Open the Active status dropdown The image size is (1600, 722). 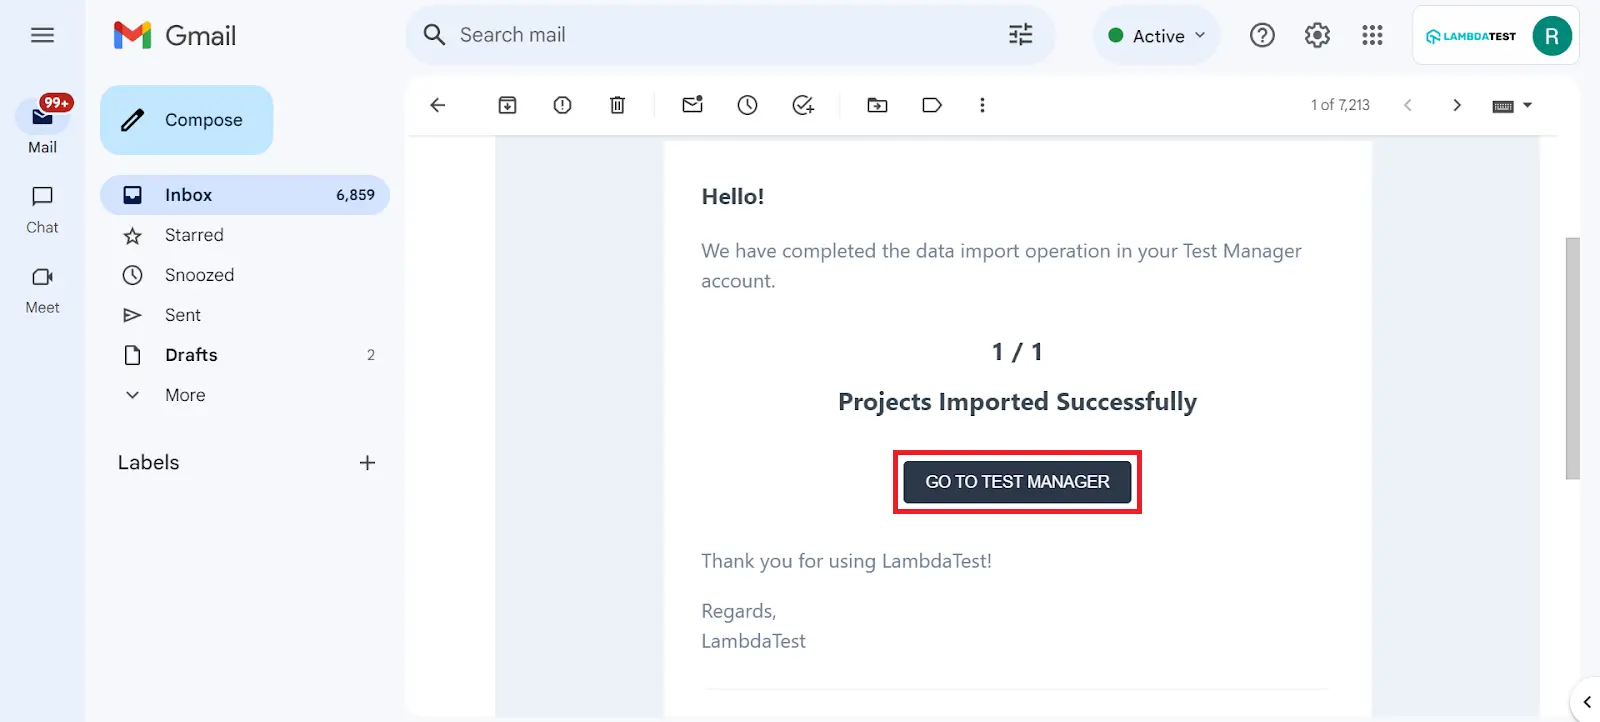1157,36
